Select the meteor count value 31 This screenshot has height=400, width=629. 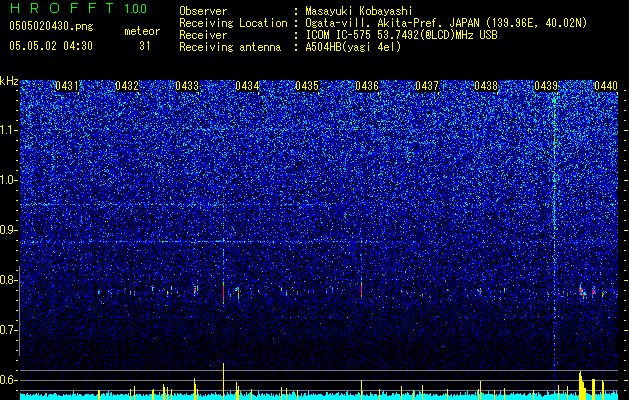point(145,46)
